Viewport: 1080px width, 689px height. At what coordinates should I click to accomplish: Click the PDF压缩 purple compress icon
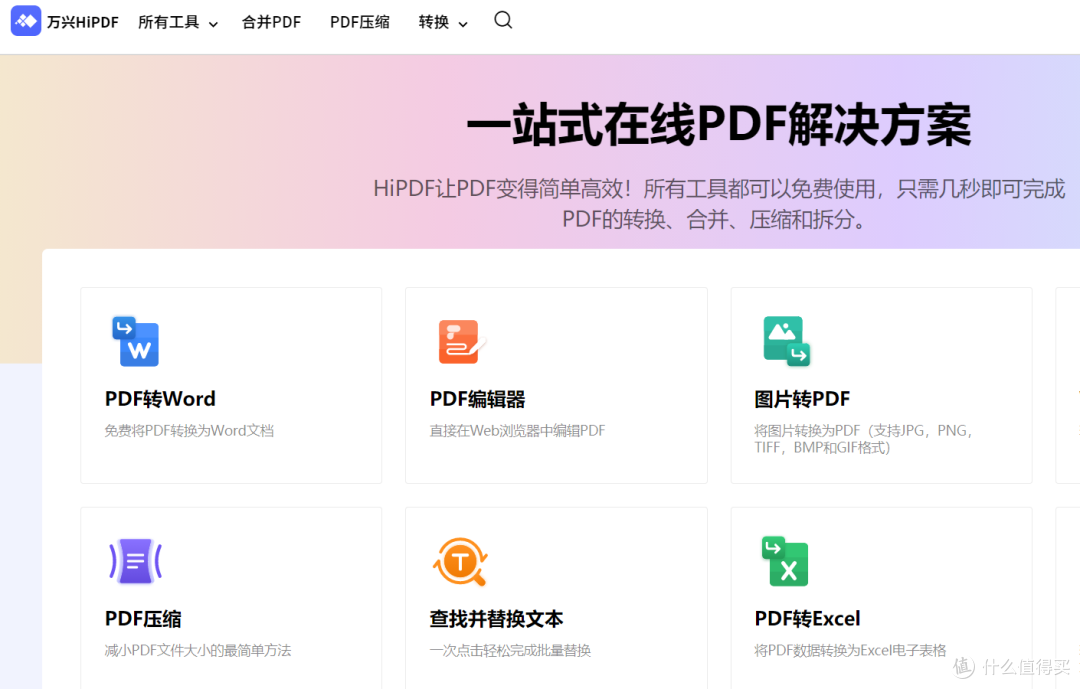[136, 561]
